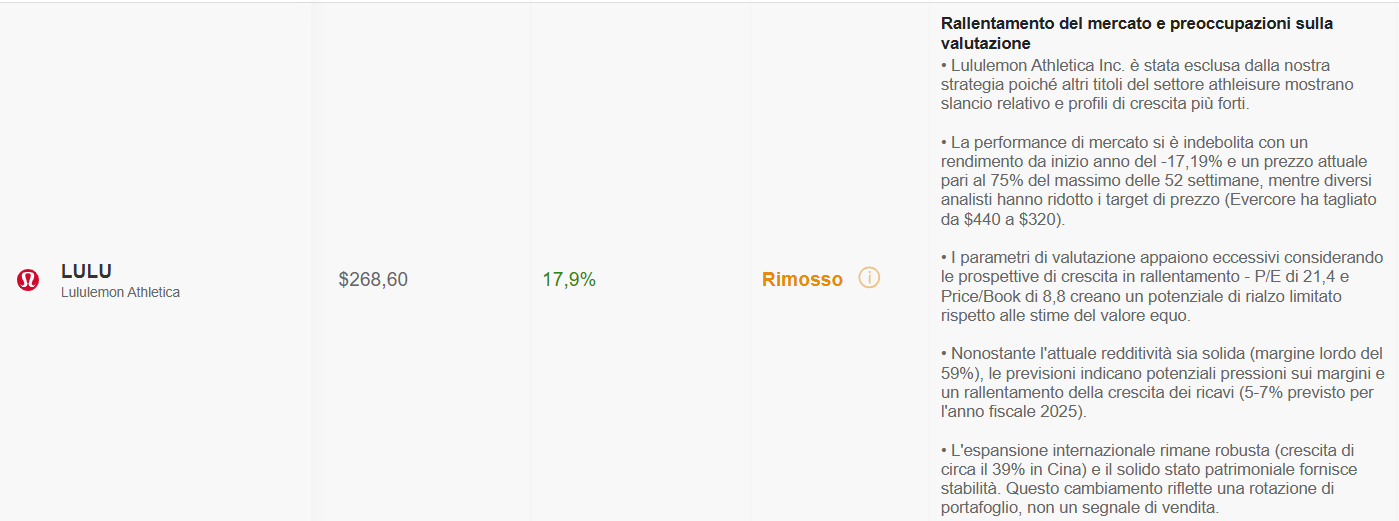Click the bullet about P/E di 21,4
Screen dimensions: 1399x521
pyautogui.click(x=1162, y=287)
